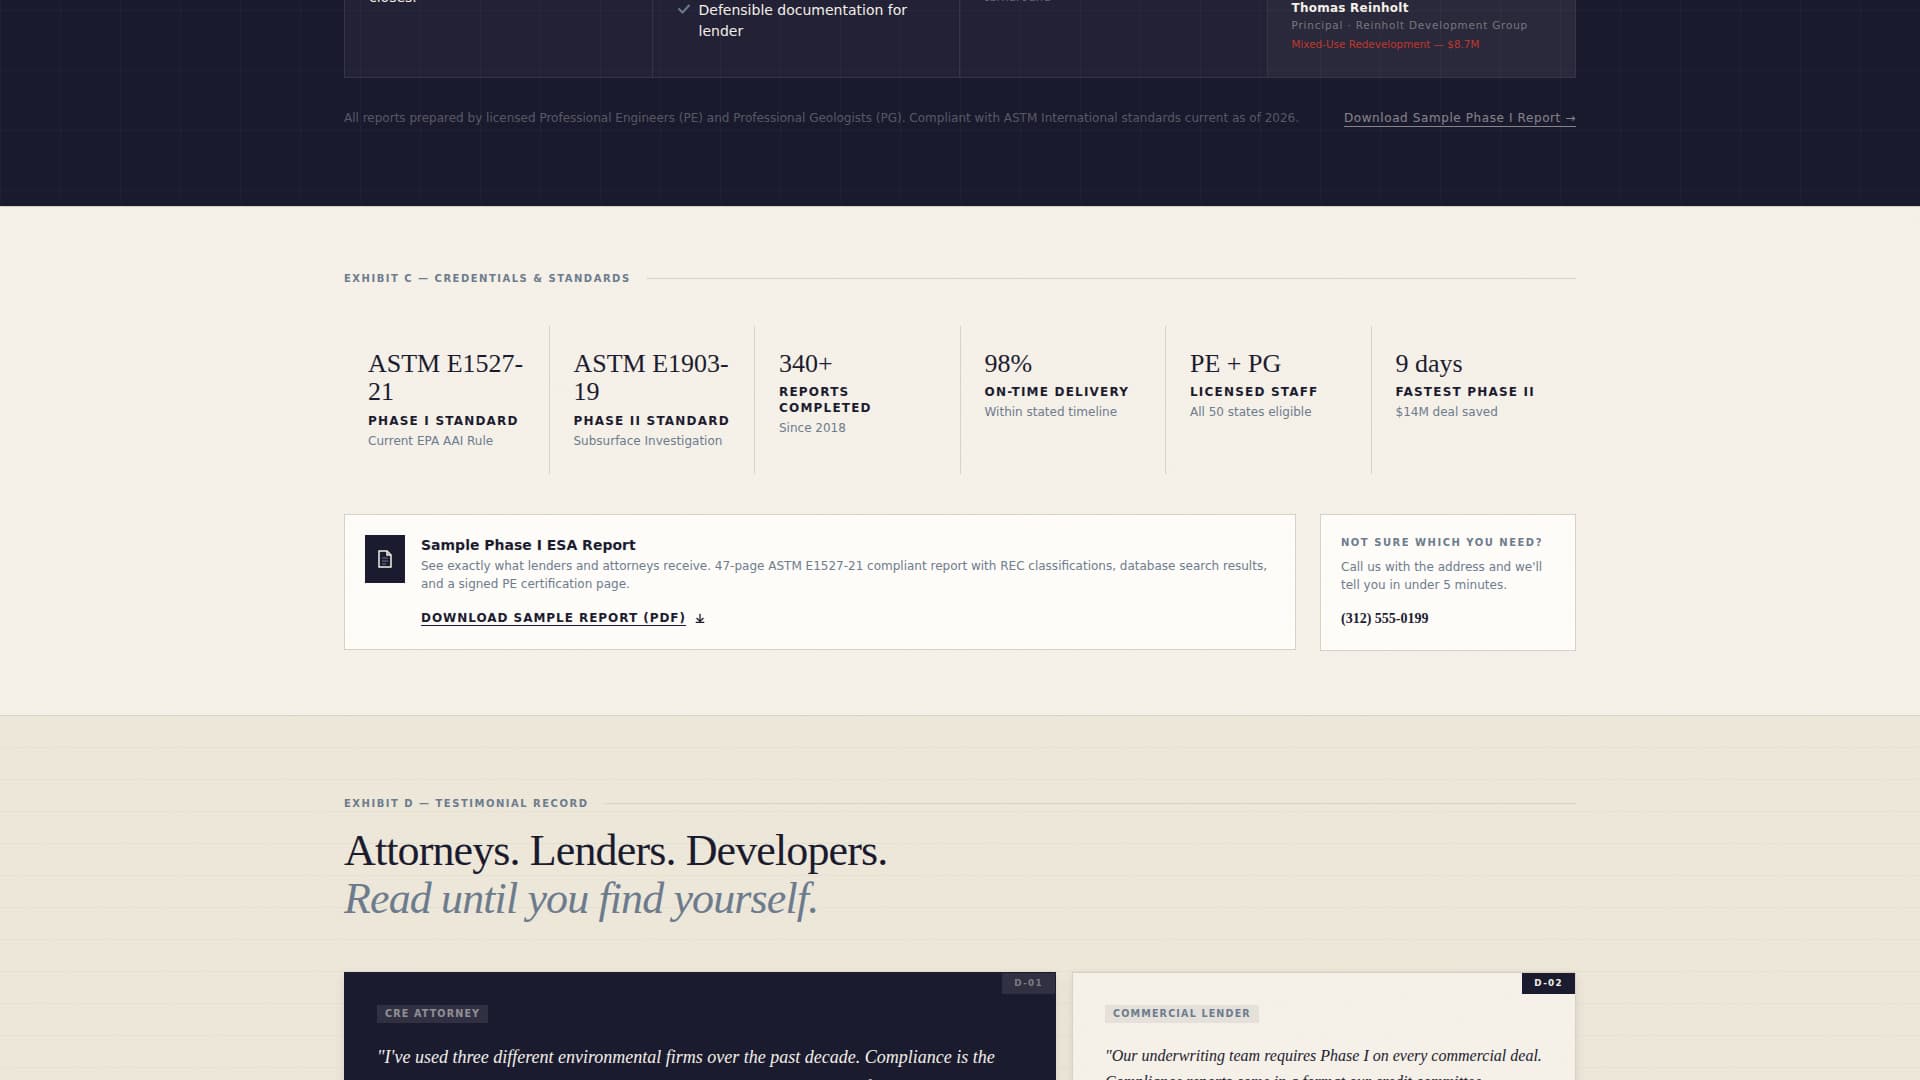1920x1080 pixels.
Task: Click the Since 2018 caption
Action: point(812,428)
